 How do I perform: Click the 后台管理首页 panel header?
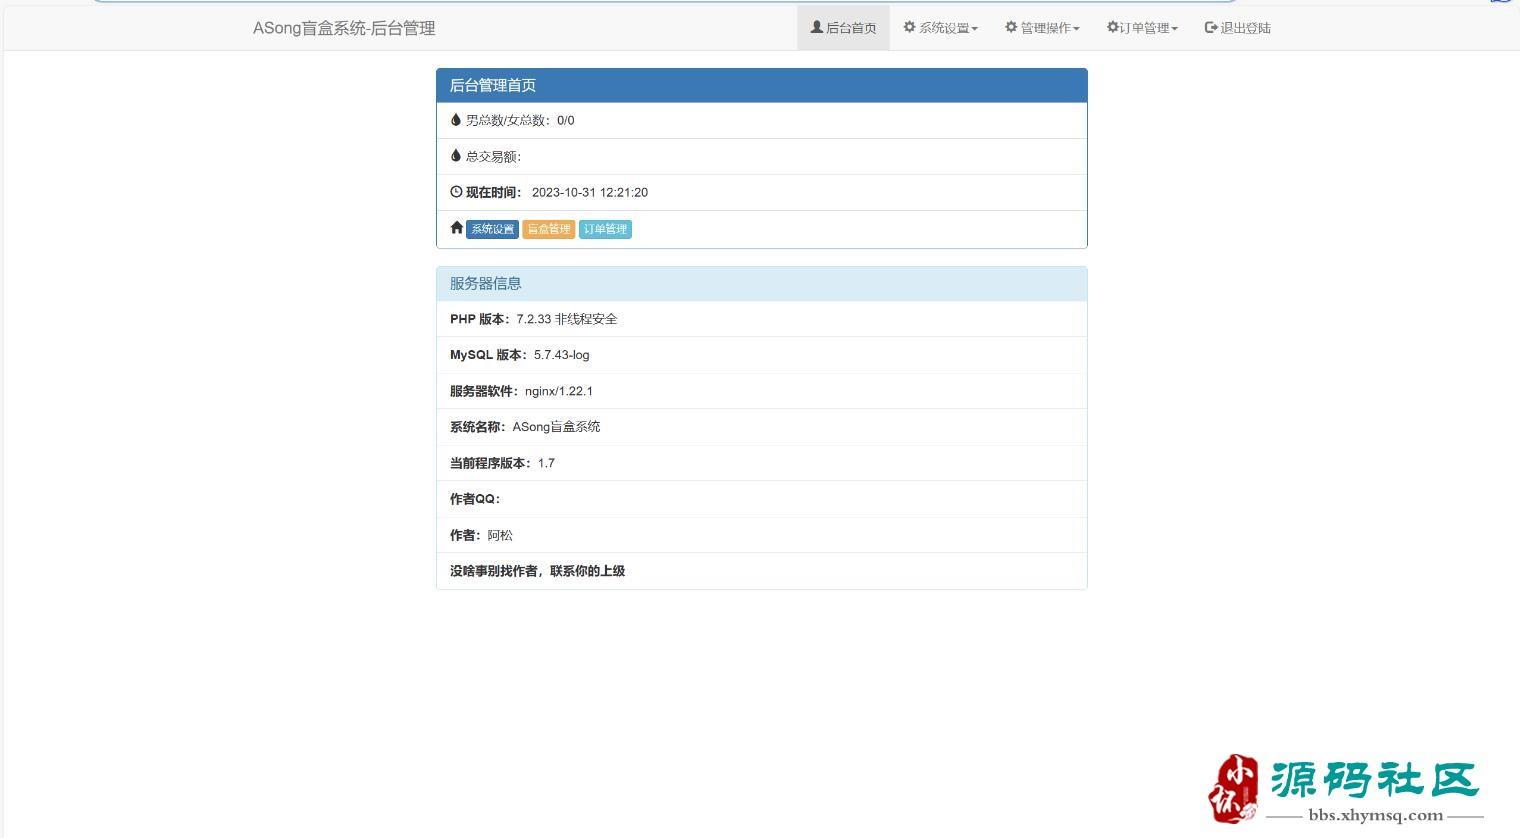pos(762,85)
